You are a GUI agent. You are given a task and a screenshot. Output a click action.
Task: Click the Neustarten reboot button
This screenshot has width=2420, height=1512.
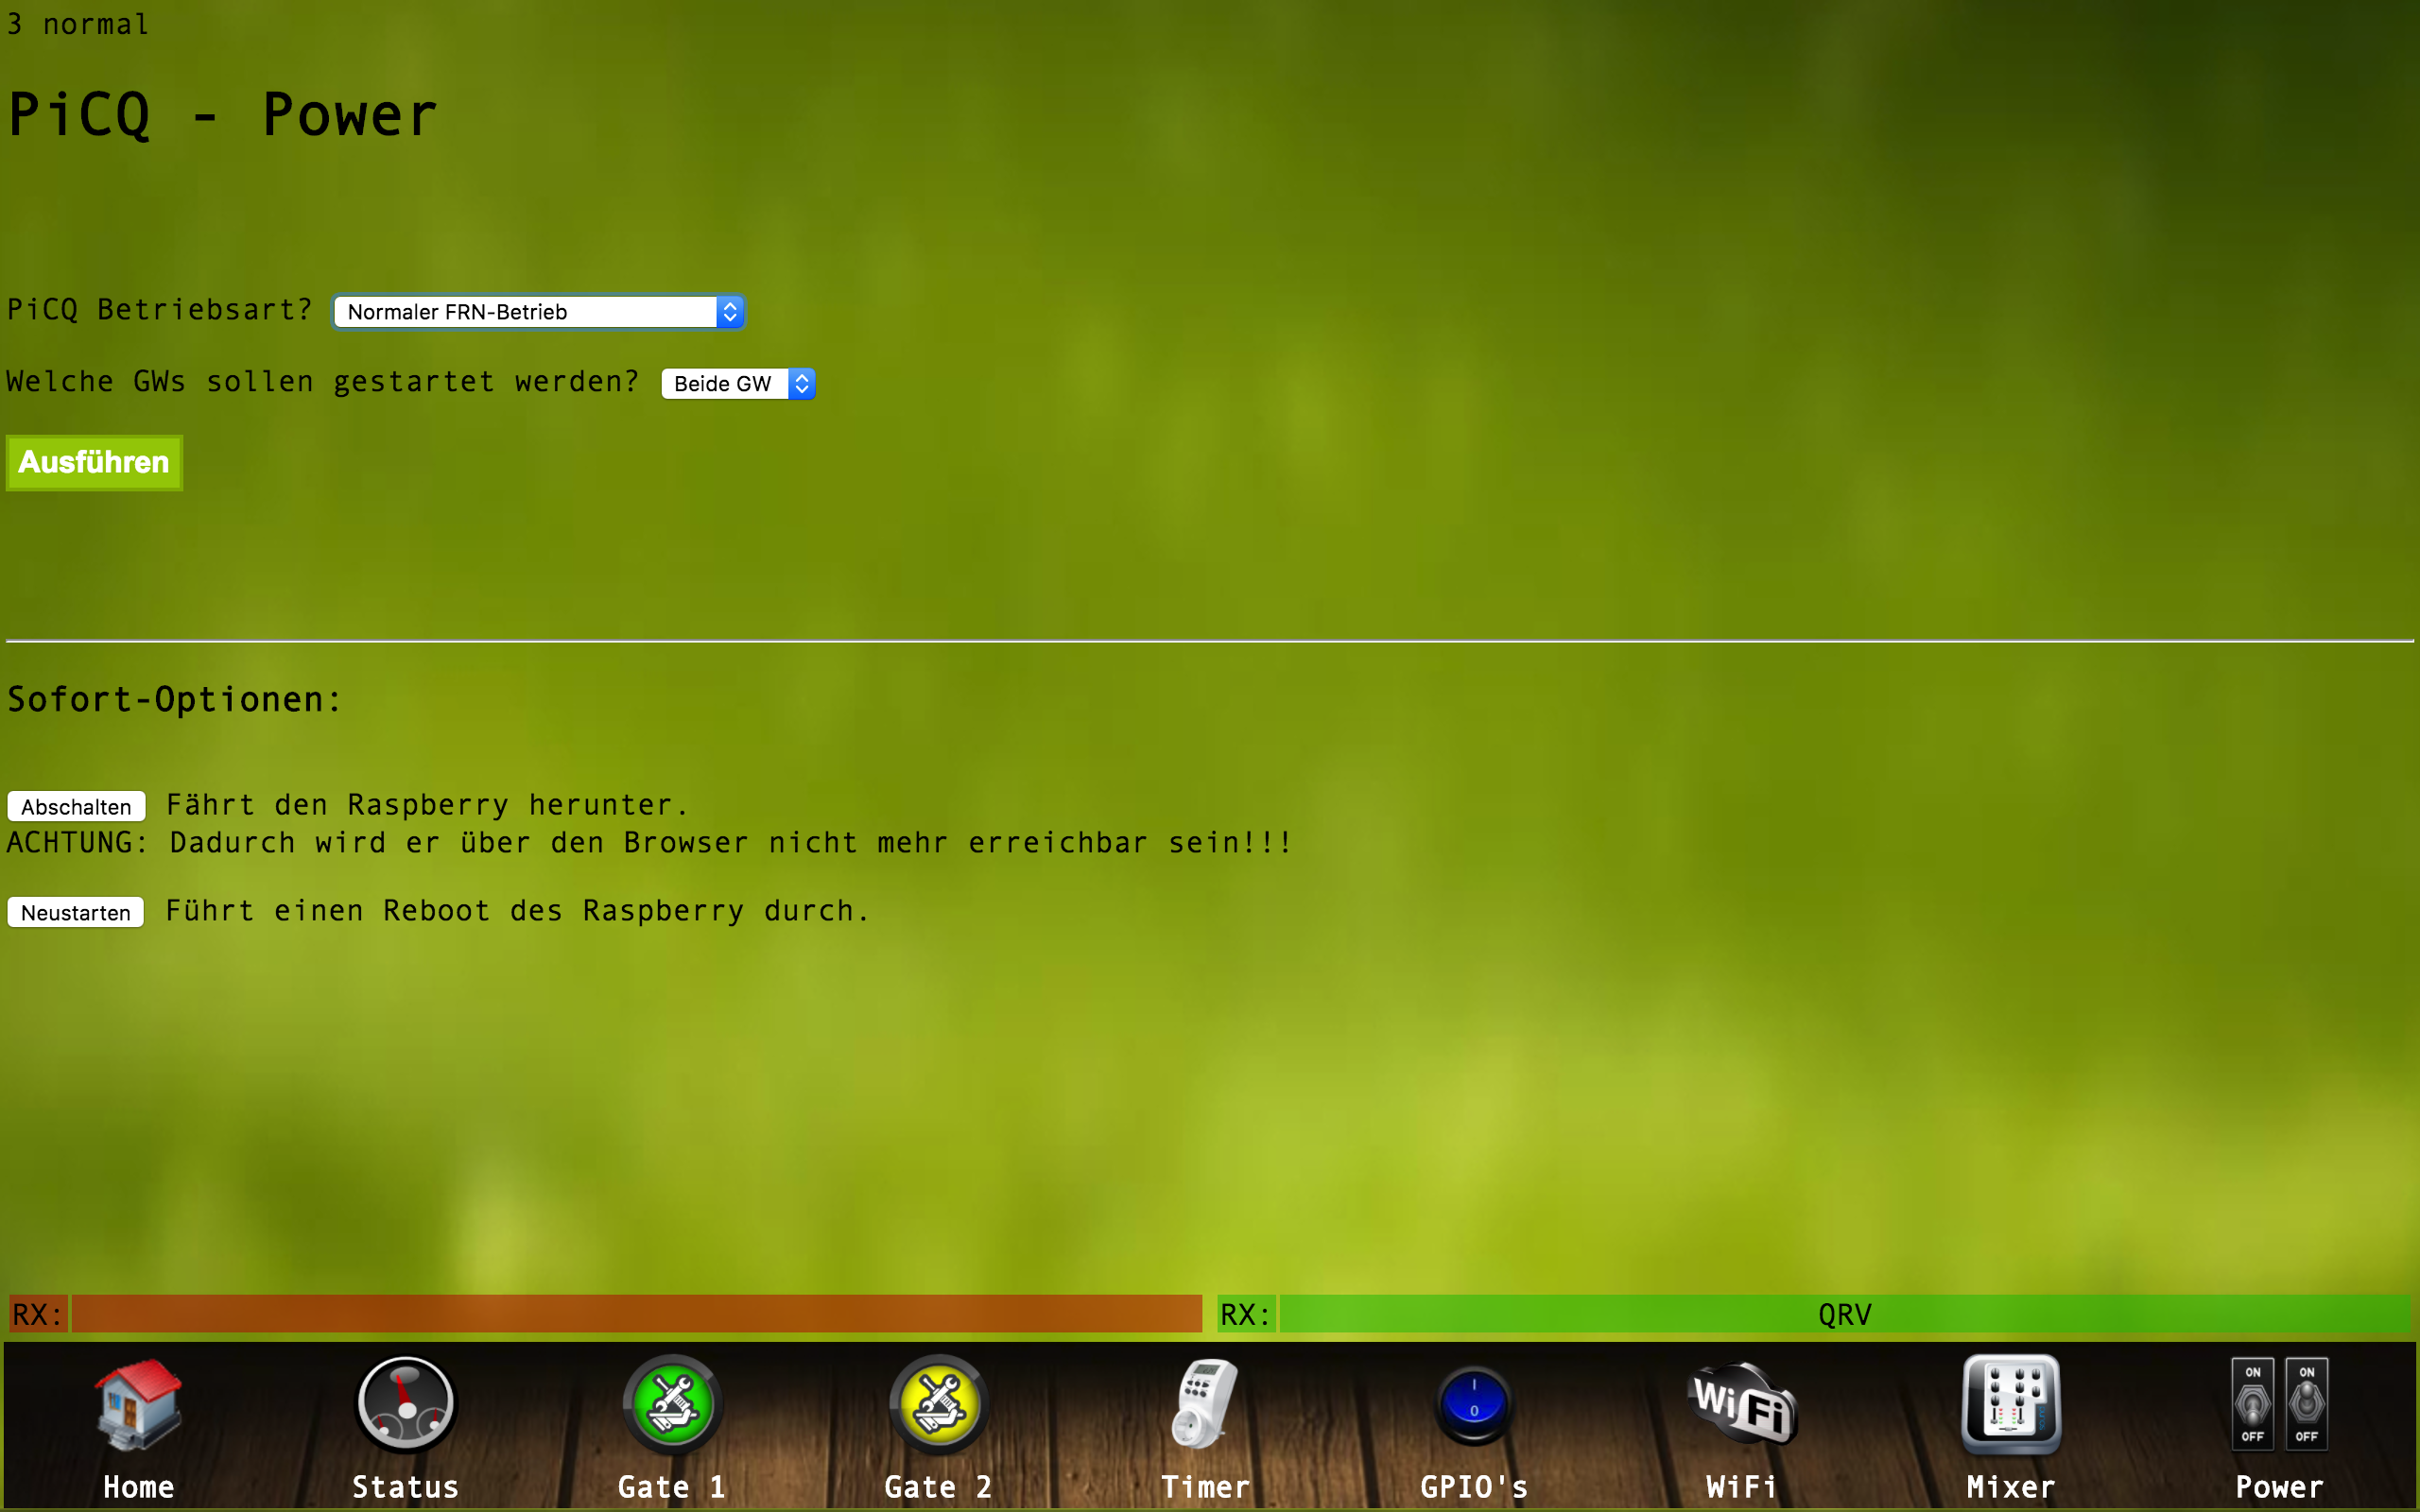(x=76, y=912)
